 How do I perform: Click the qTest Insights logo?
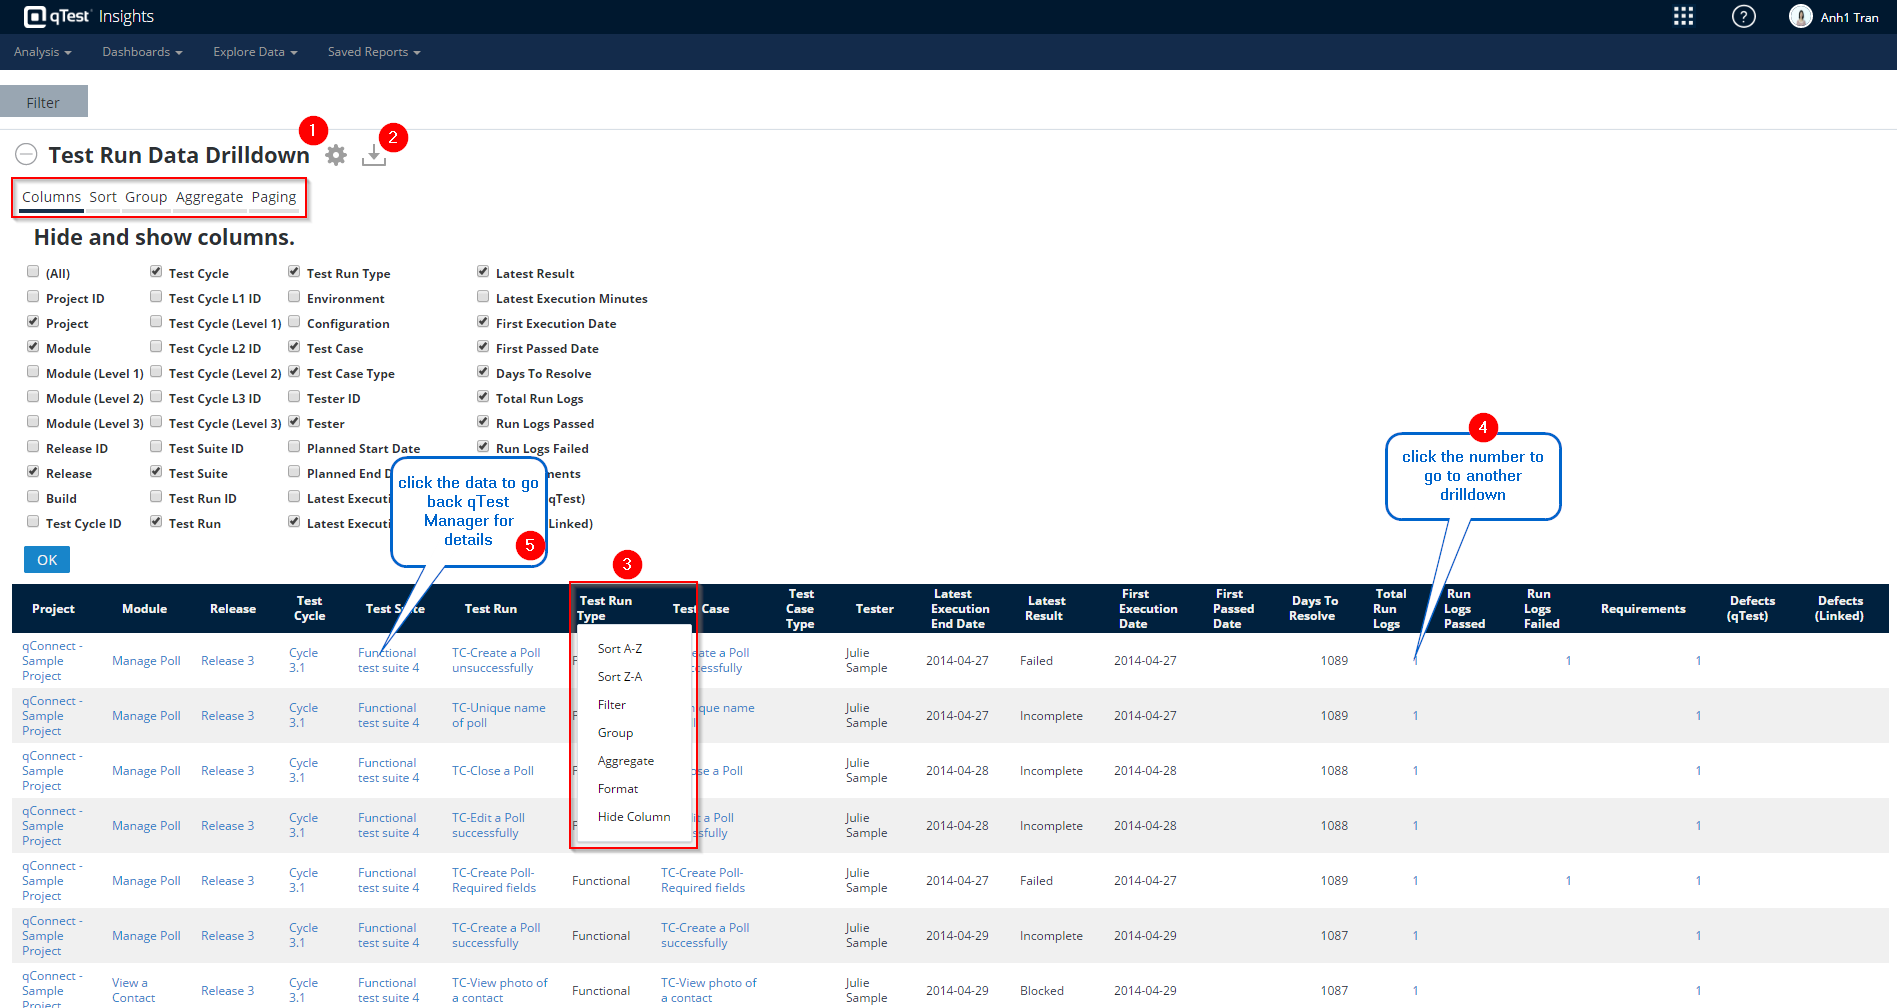[x=88, y=16]
